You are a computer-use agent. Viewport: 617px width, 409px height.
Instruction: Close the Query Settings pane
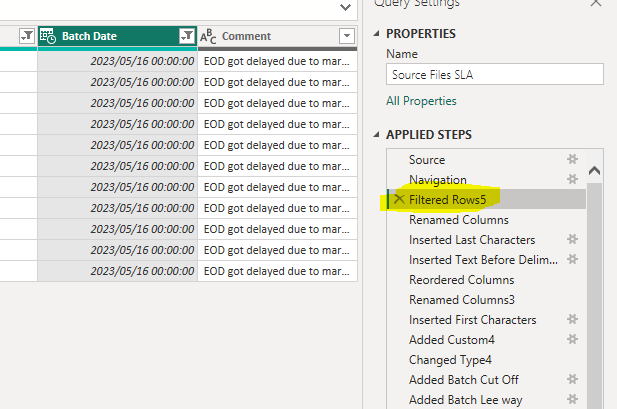click(596, 3)
